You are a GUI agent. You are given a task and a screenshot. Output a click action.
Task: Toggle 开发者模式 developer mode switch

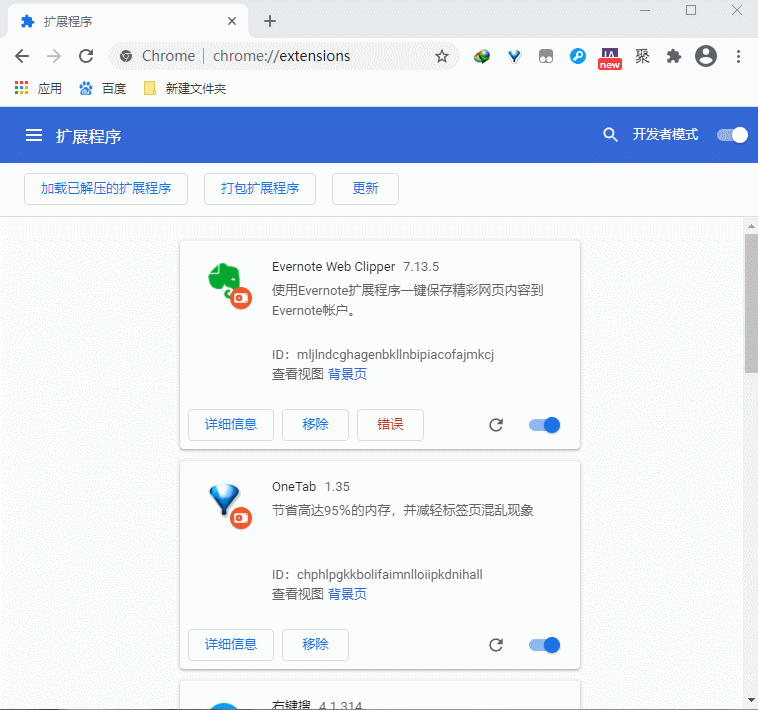pyautogui.click(x=732, y=135)
